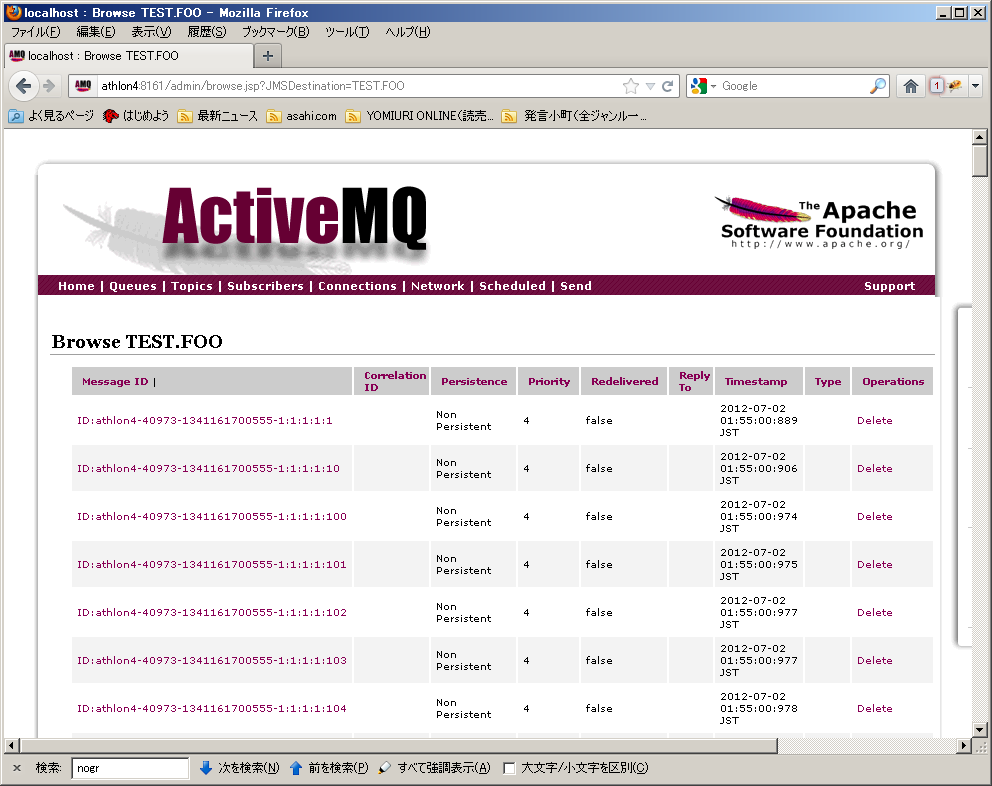992x786 pixels.
Task: Open the ブックマーク(B) menu
Action: point(276,32)
